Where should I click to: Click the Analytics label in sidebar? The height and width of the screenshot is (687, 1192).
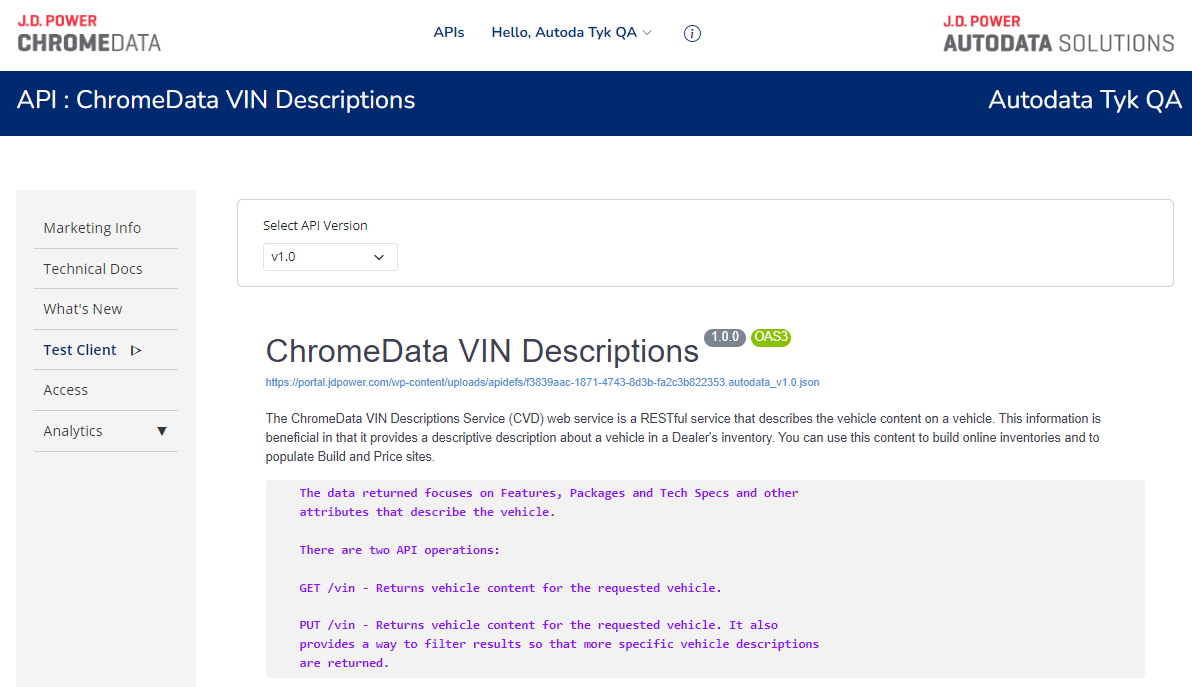(x=73, y=431)
